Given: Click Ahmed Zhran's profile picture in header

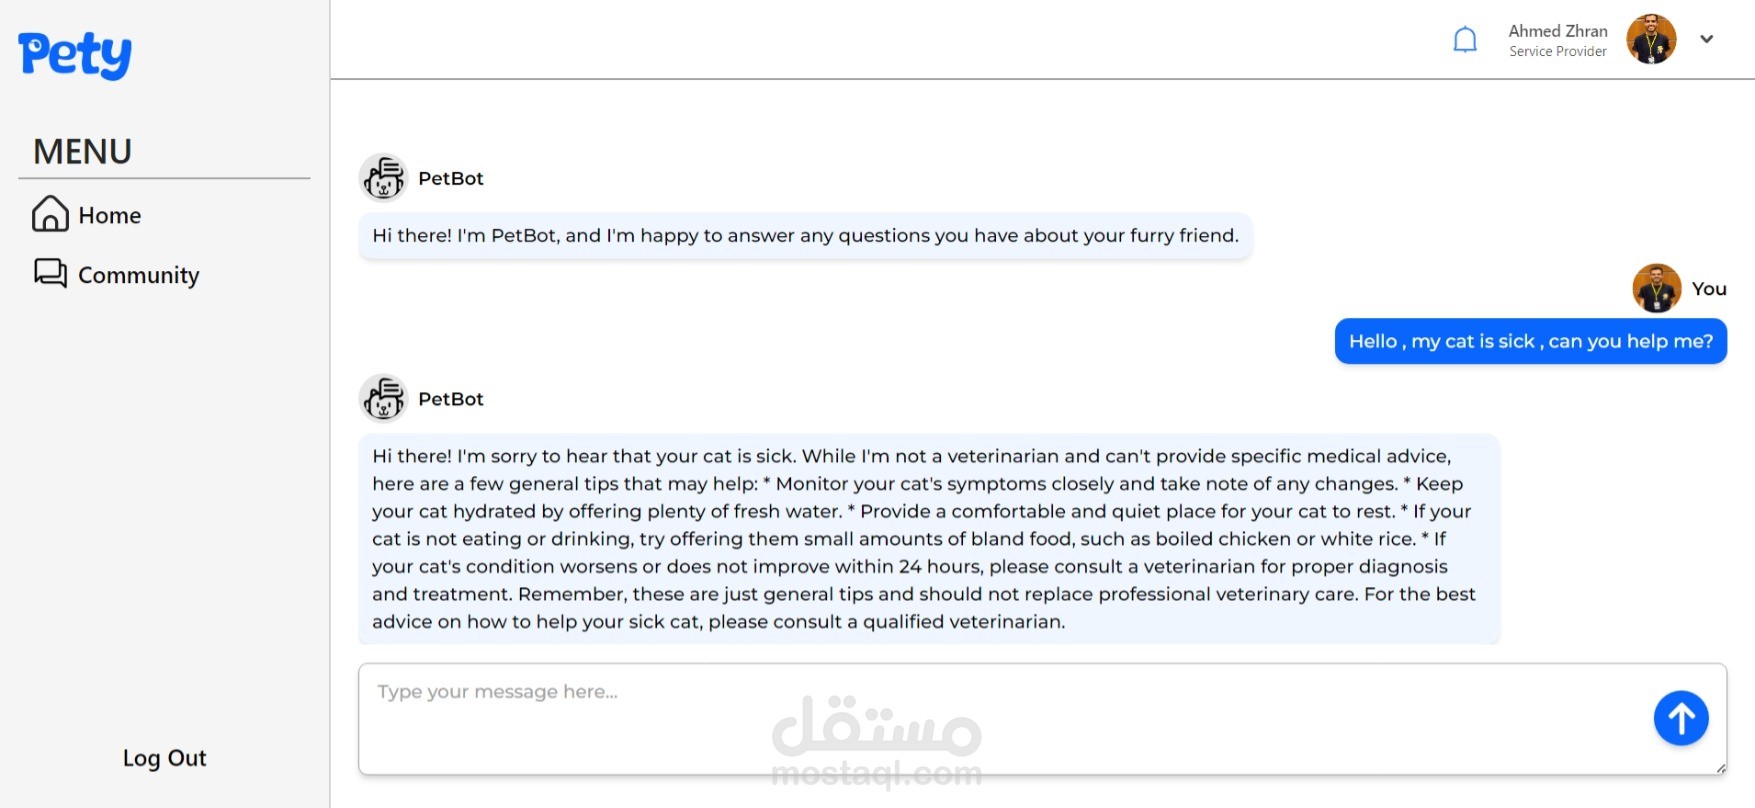Looking at the screenshot, I should tap(1651, 39).
